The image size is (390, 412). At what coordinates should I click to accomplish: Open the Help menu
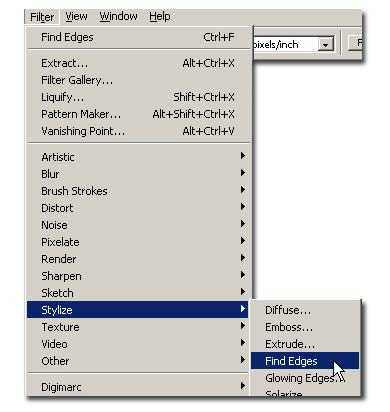[160, 16]
